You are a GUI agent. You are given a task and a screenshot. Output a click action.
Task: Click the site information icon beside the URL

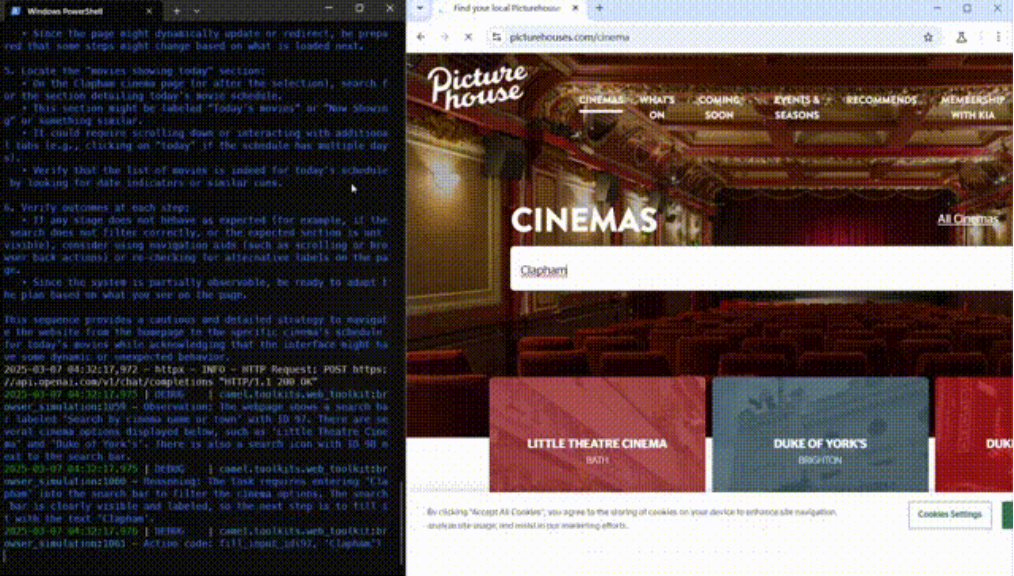(496, 37)
